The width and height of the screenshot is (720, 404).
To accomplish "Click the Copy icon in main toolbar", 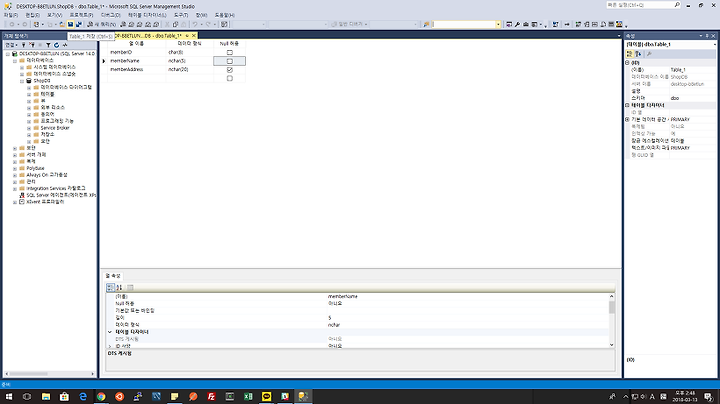I will click(x=175, y=24).
